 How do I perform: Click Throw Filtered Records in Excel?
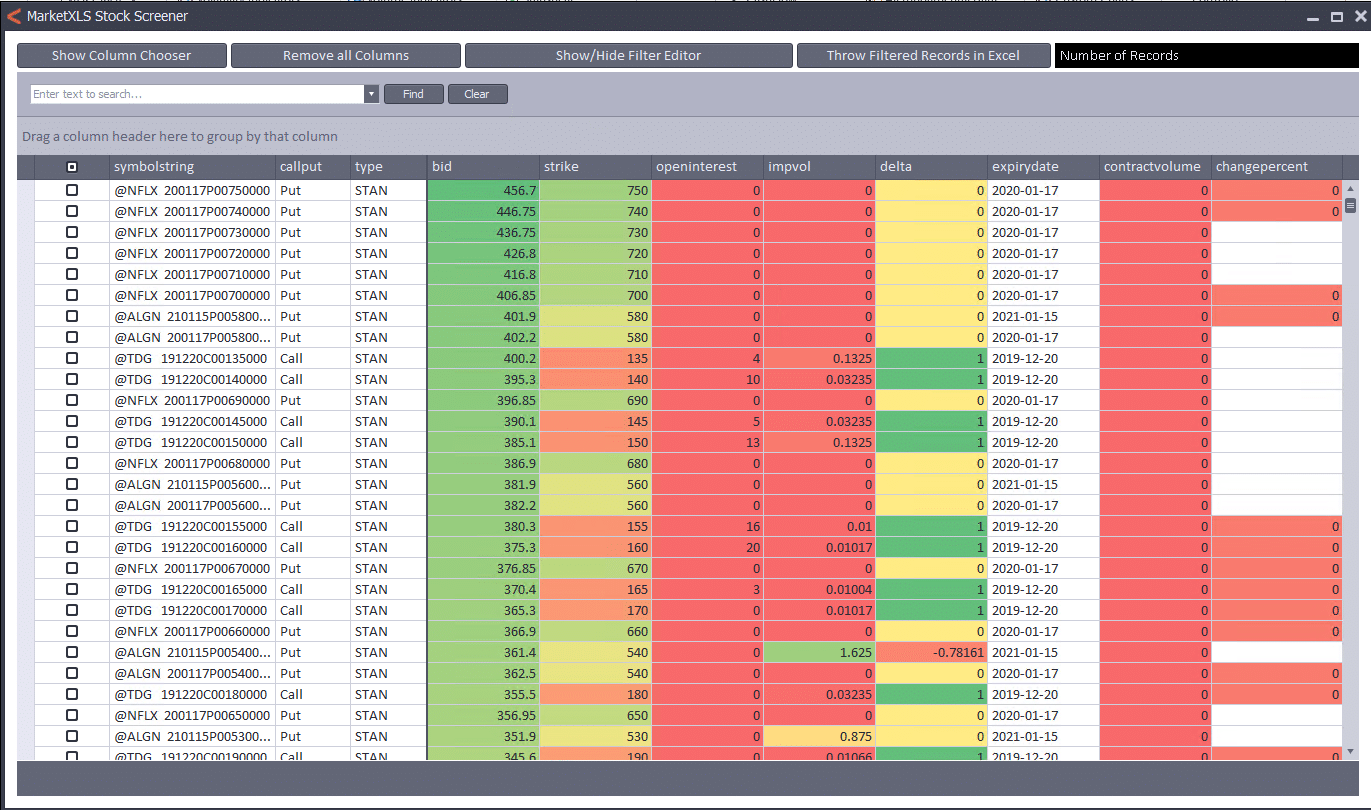[x=923, y=56]
